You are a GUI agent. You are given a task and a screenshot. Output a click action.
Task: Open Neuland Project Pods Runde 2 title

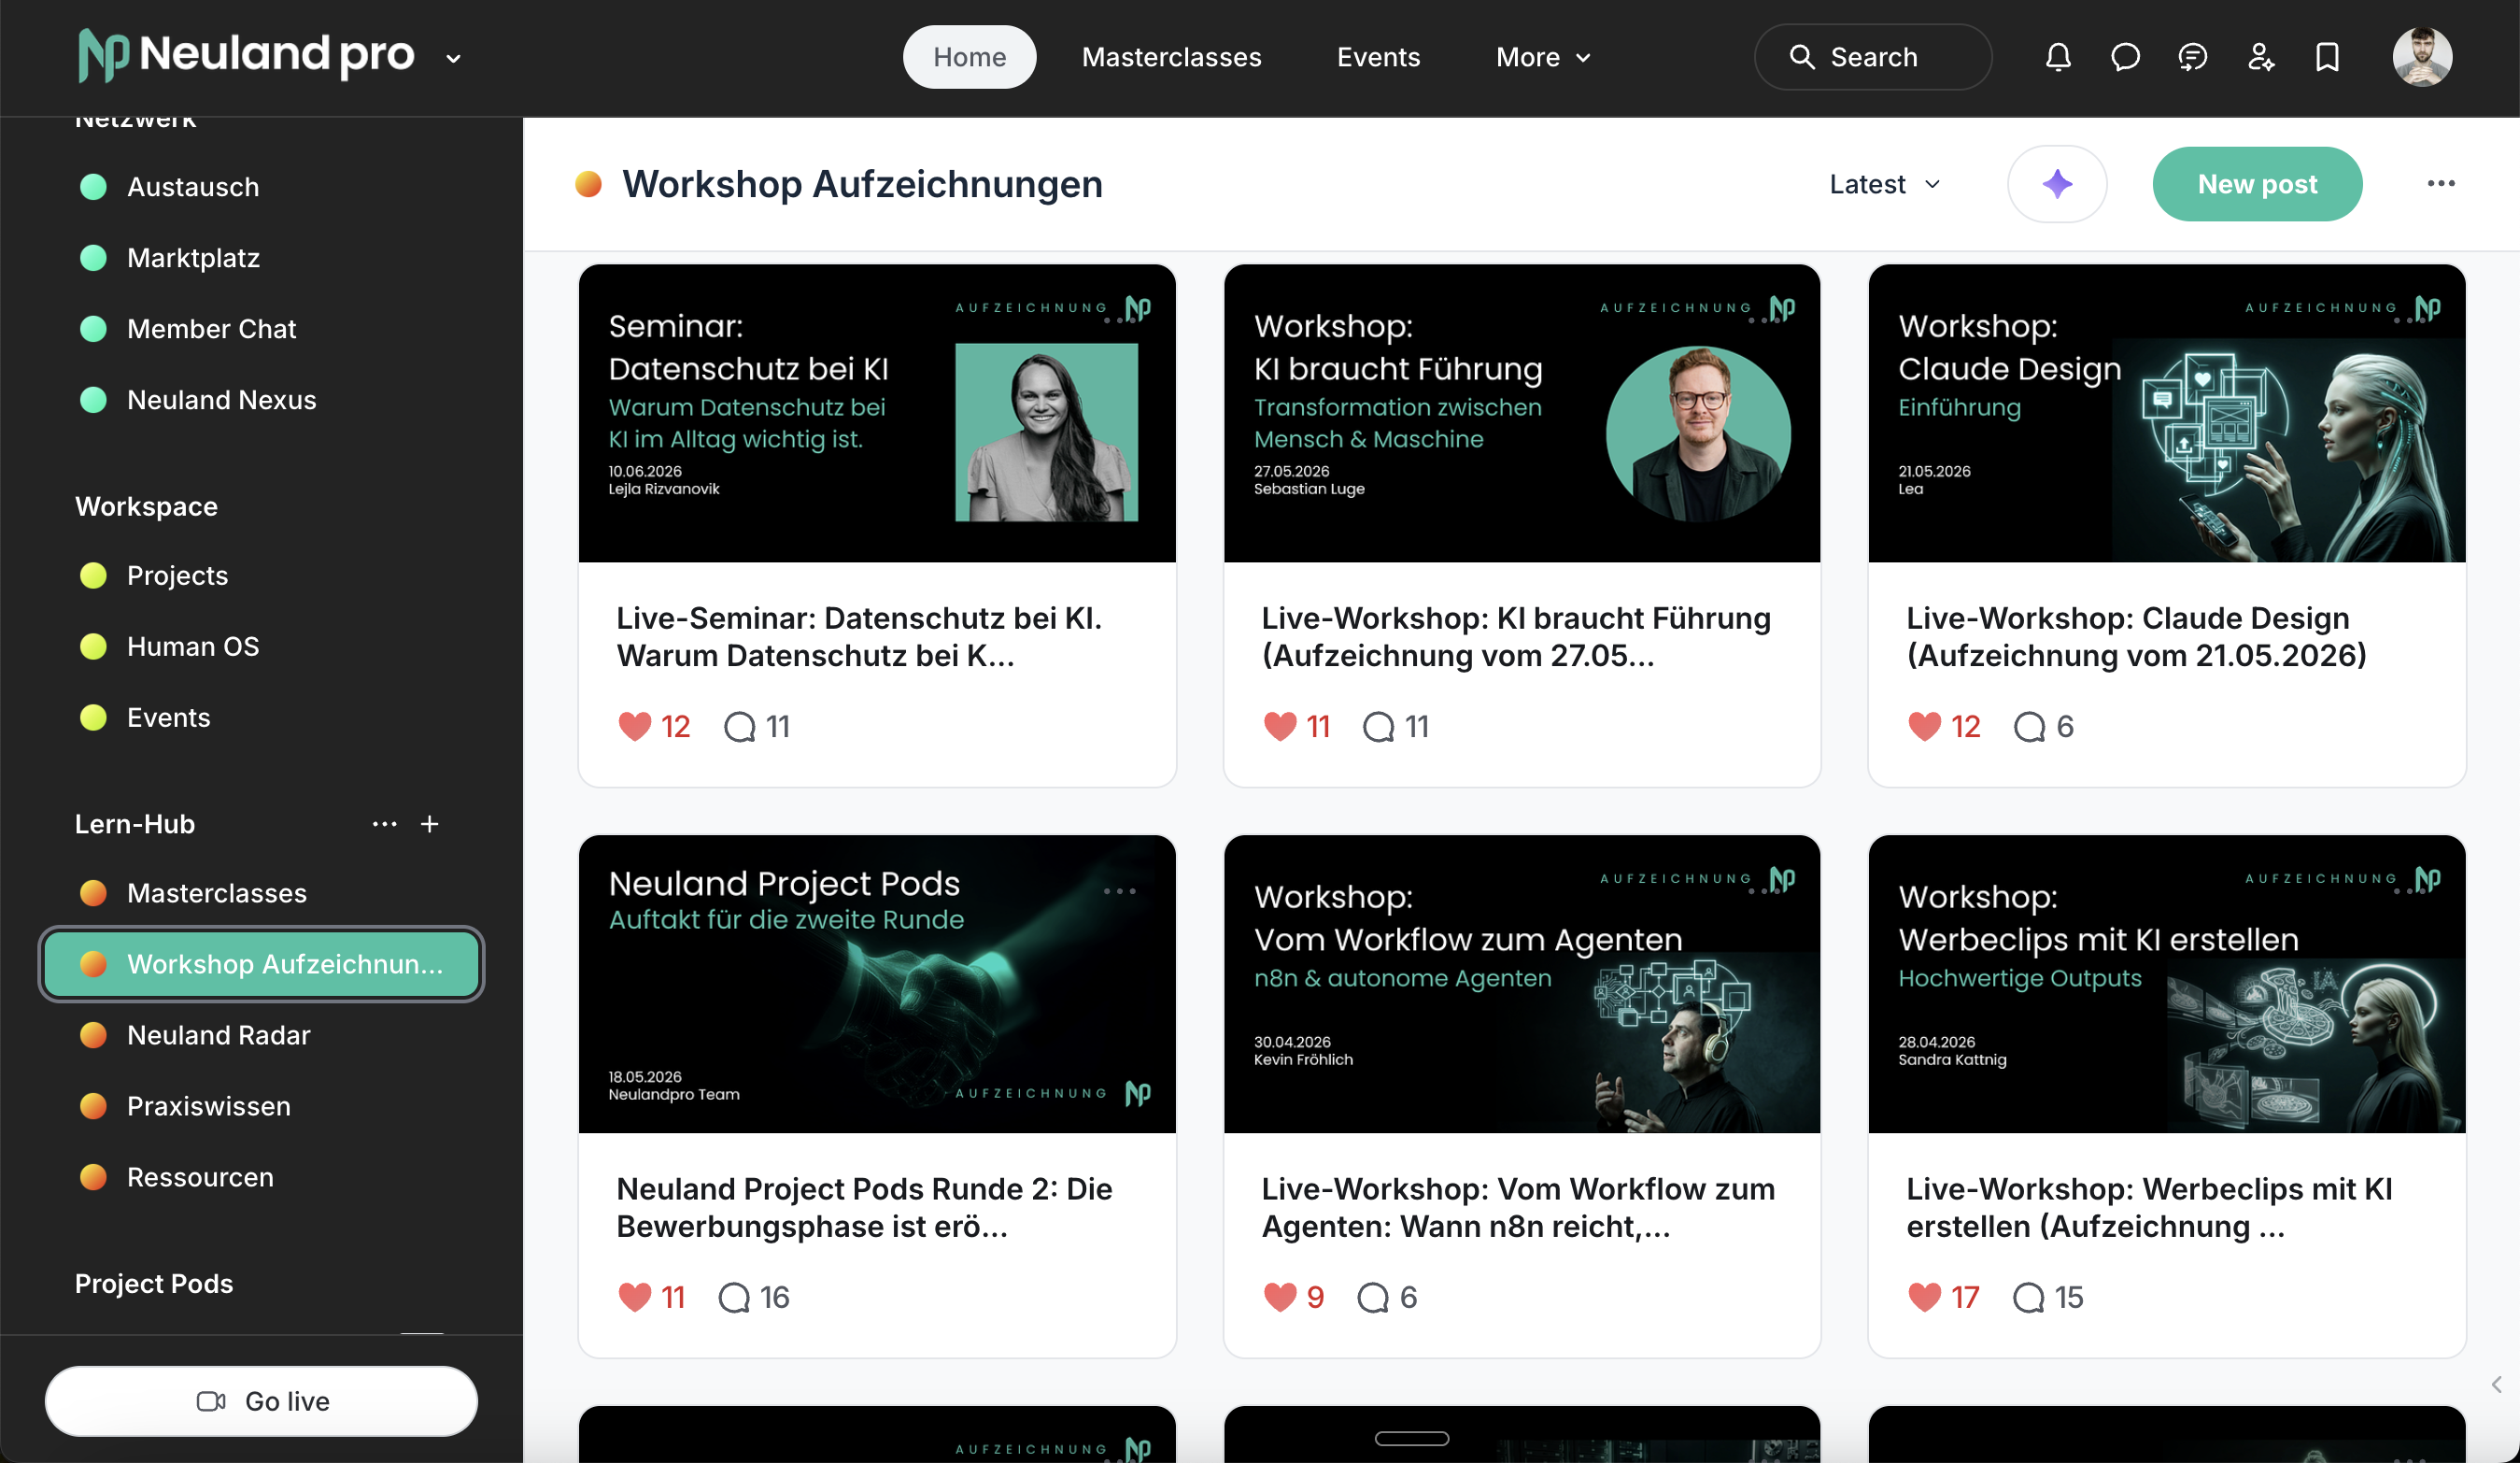[864, 1208]
